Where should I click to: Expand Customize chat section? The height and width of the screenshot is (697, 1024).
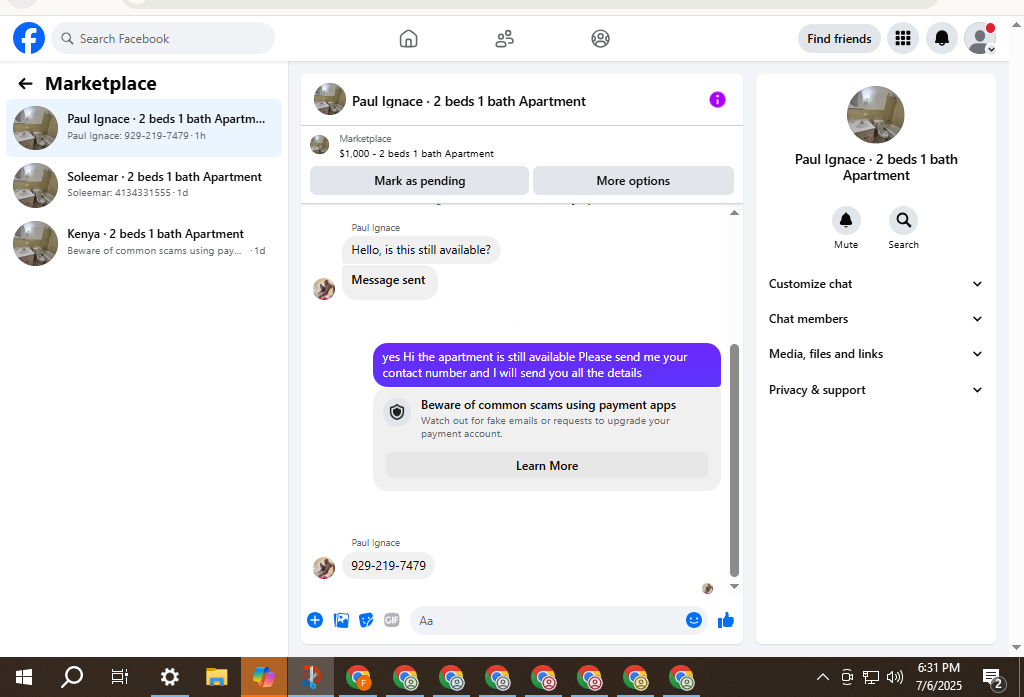pos(875,284)
